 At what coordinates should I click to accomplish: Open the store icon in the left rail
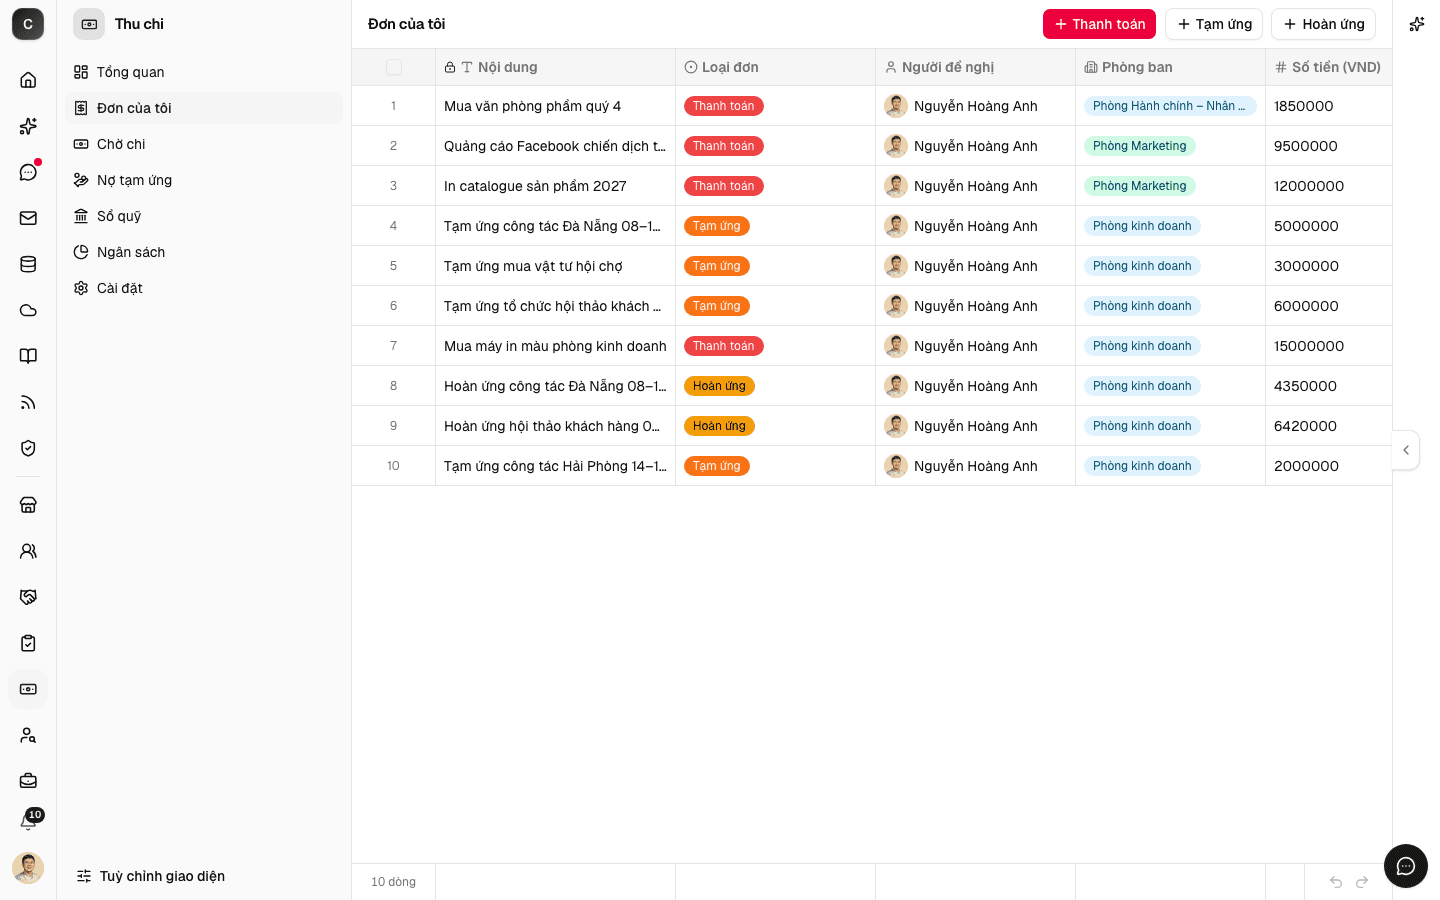pyautogui.click(x=28, y=505)
